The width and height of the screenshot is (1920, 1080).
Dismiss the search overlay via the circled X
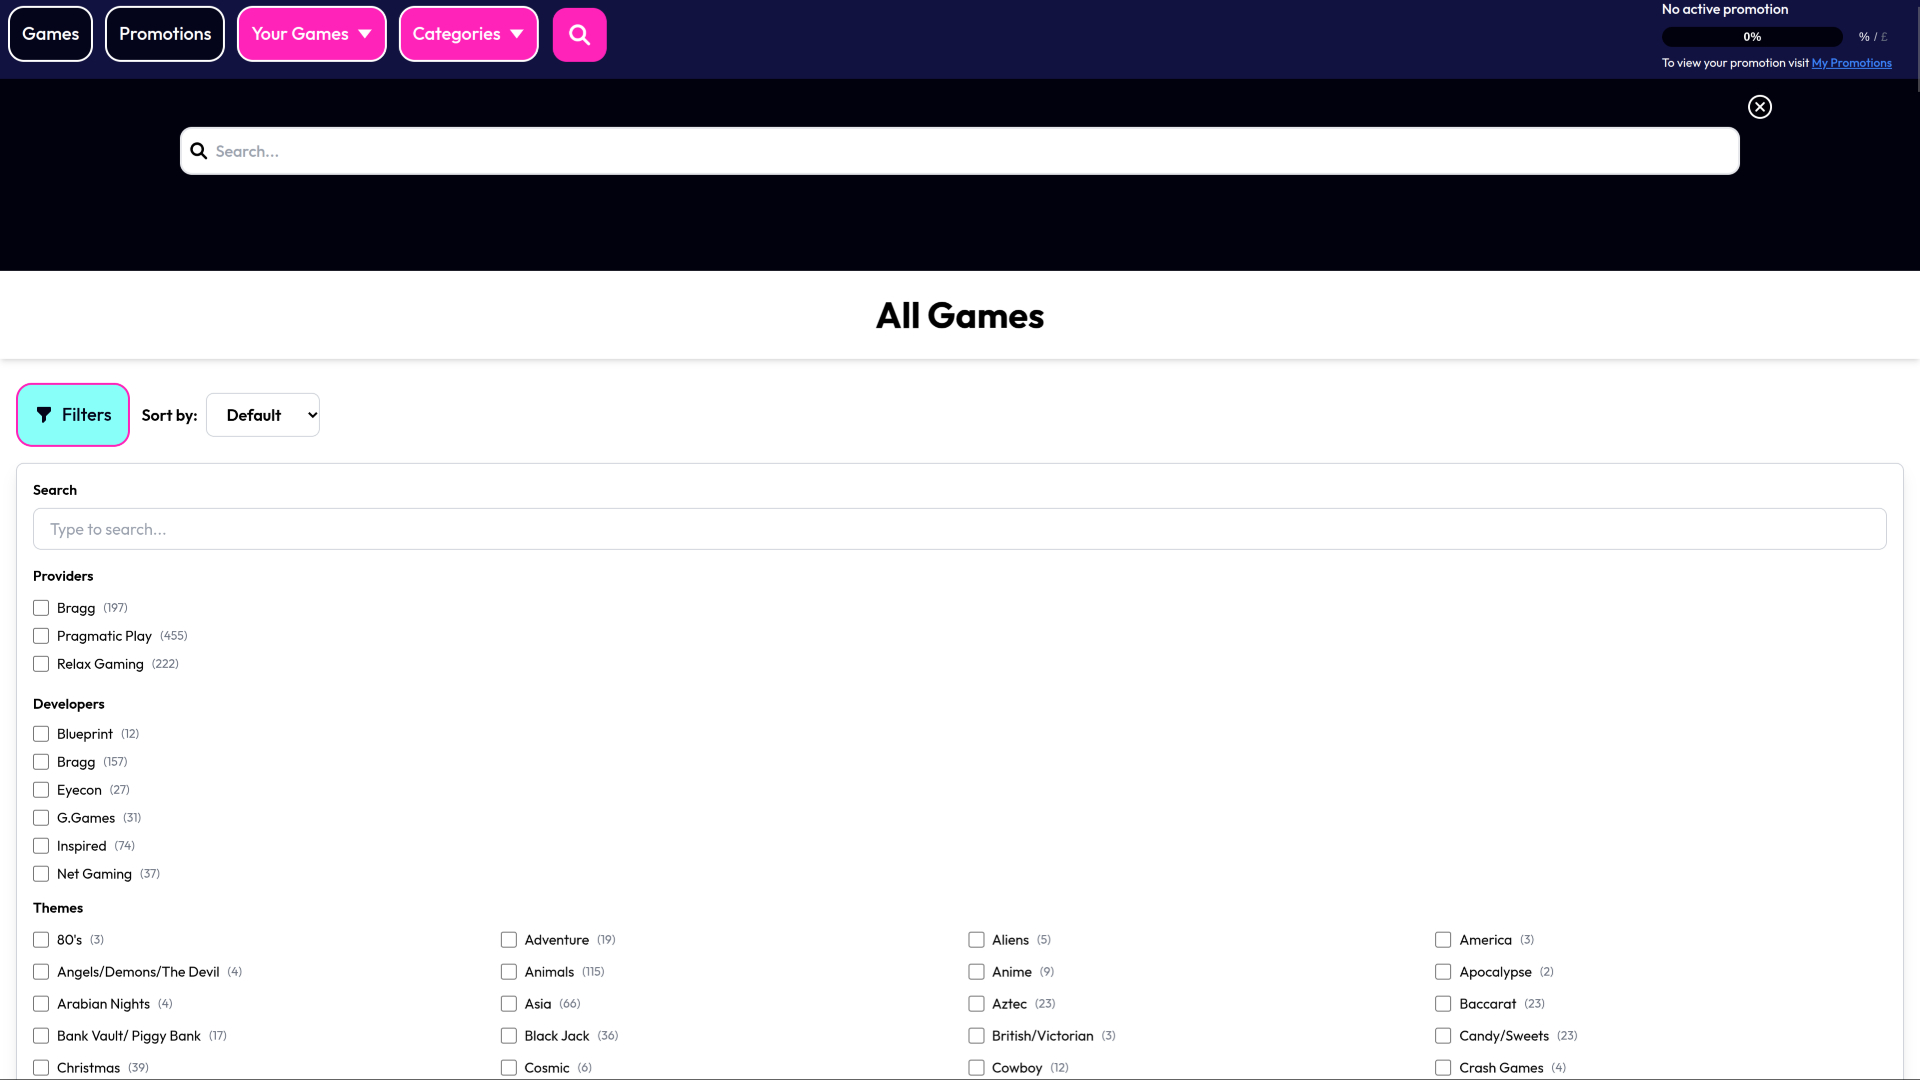click(x=1759, y=106)
